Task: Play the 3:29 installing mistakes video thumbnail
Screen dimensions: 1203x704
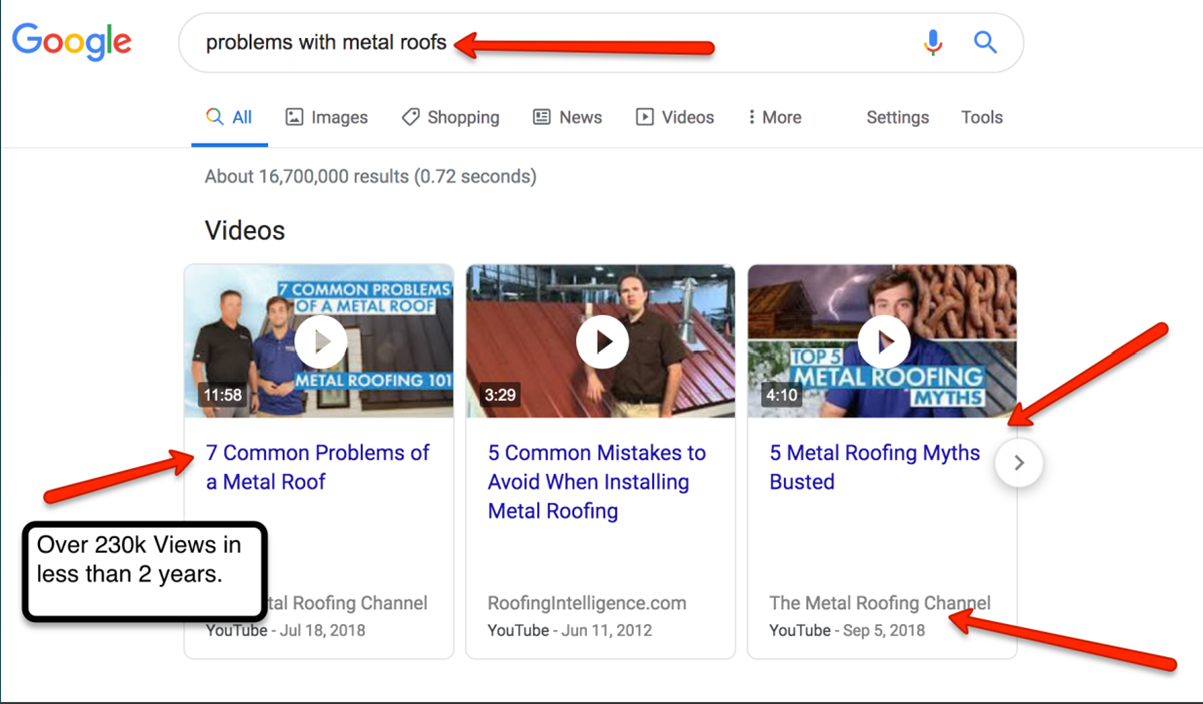Action: click(601, 341)
